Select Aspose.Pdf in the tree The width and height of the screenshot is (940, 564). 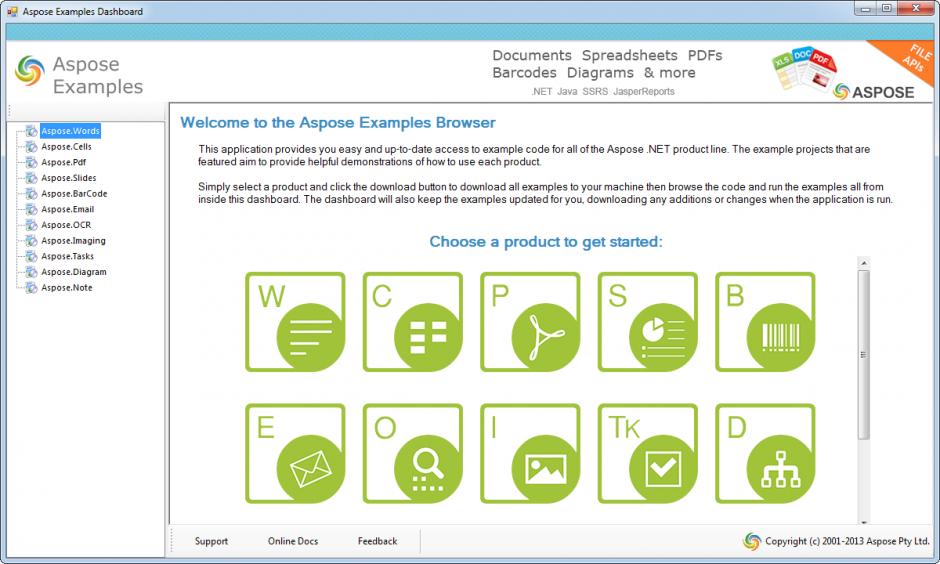click(x=64, y=162)
